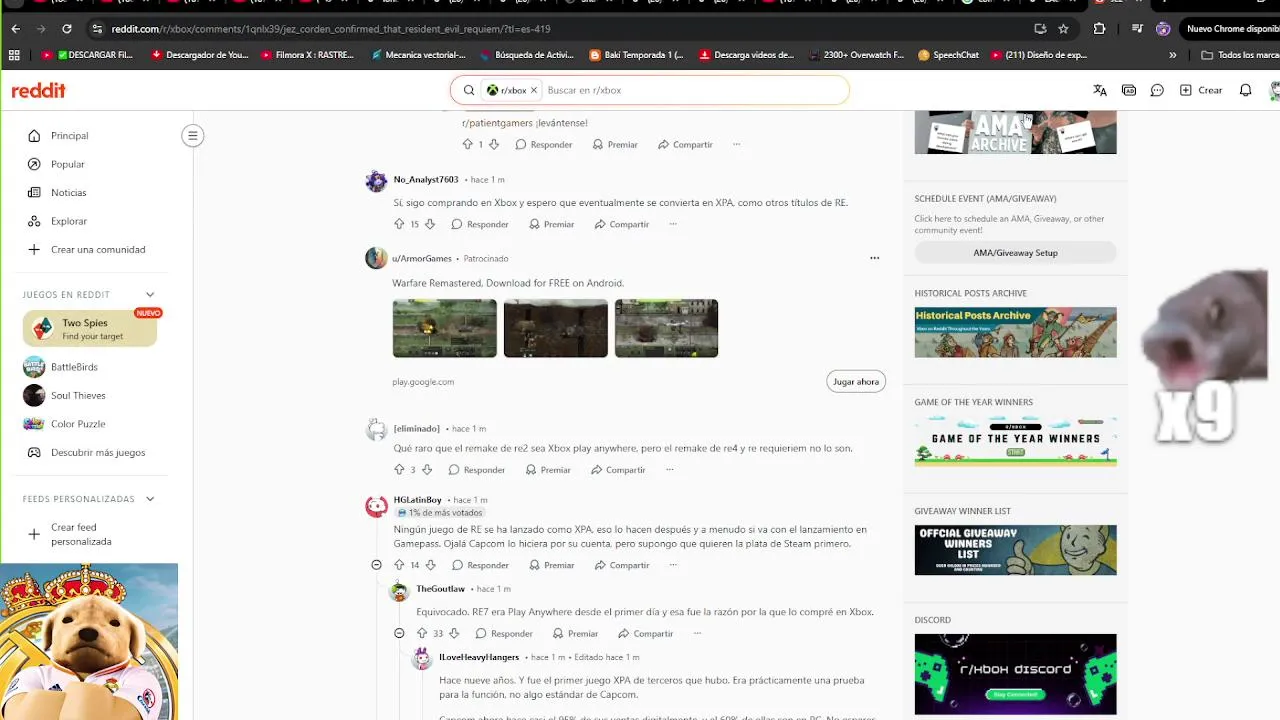This screenshot has height=720, width=1280.
Task: Downvote No_Analyst7603's comment
Action: point(430,224)
